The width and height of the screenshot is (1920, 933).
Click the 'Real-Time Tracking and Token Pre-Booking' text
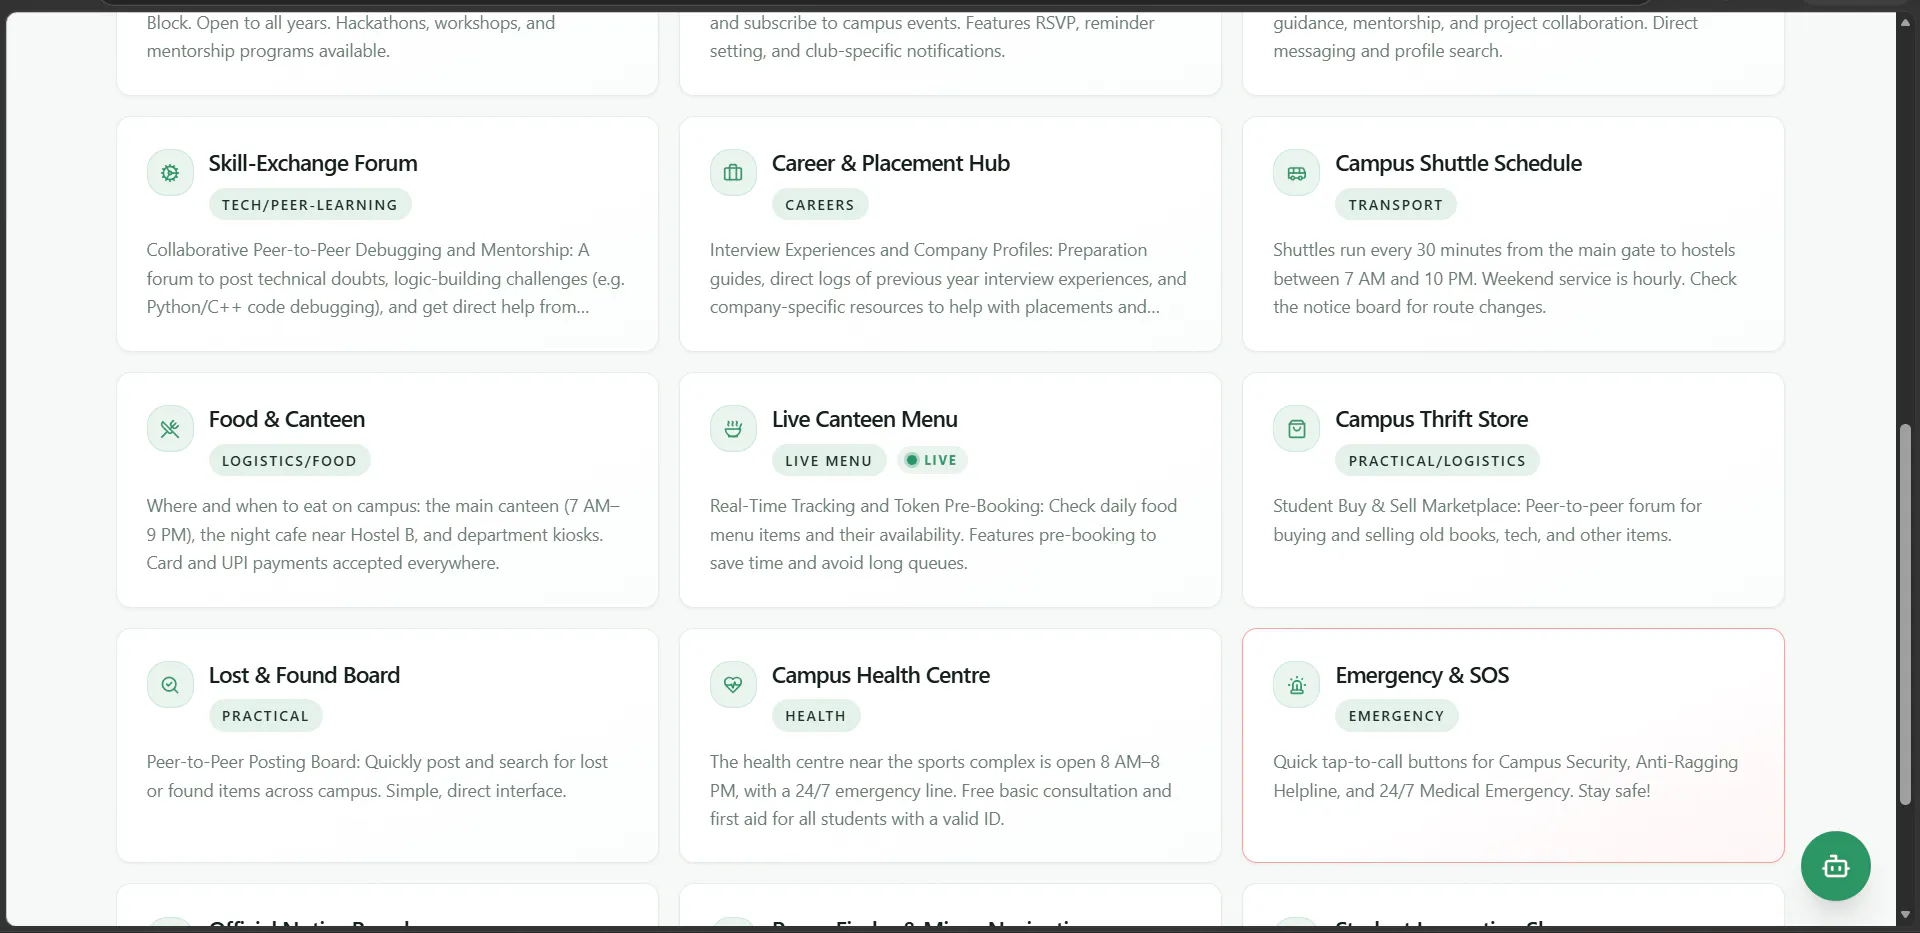[x=943, y=534]
